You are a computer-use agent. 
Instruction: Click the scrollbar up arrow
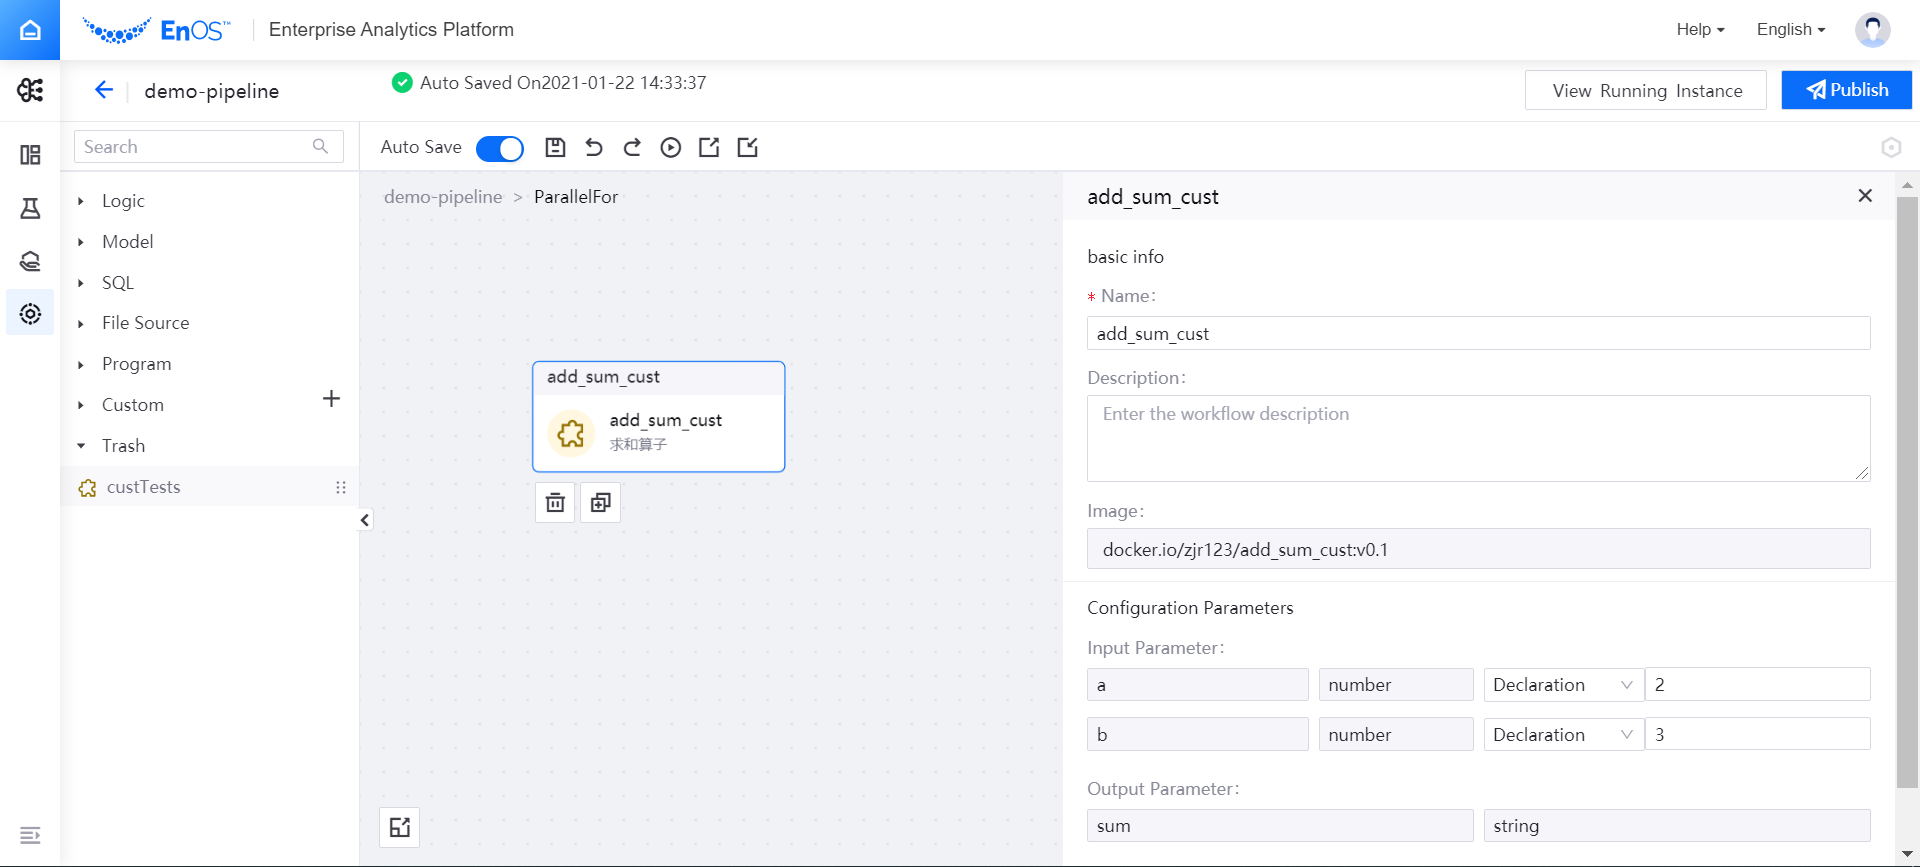(x=1907, y=185)
